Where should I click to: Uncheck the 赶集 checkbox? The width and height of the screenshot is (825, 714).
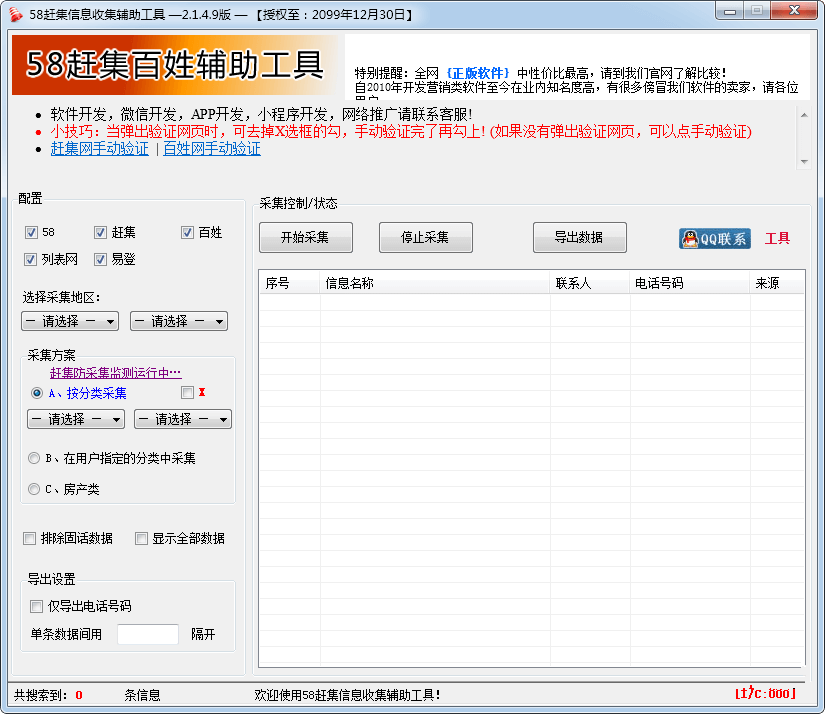[100, 233]
